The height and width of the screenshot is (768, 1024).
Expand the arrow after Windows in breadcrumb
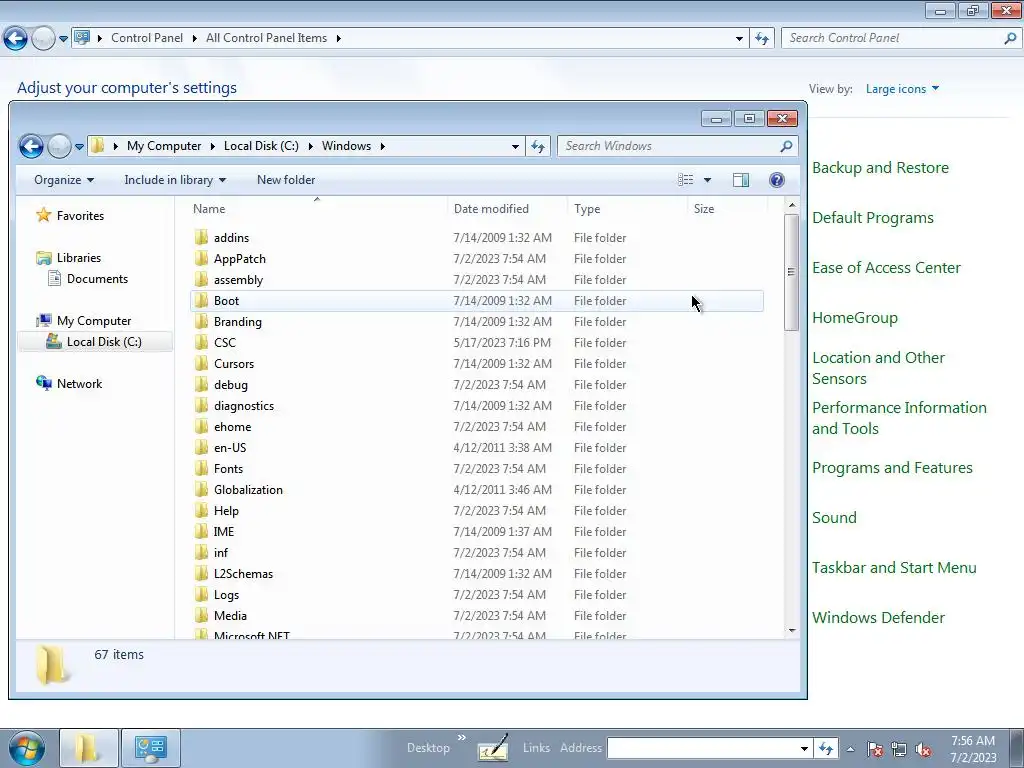point(383,146)
